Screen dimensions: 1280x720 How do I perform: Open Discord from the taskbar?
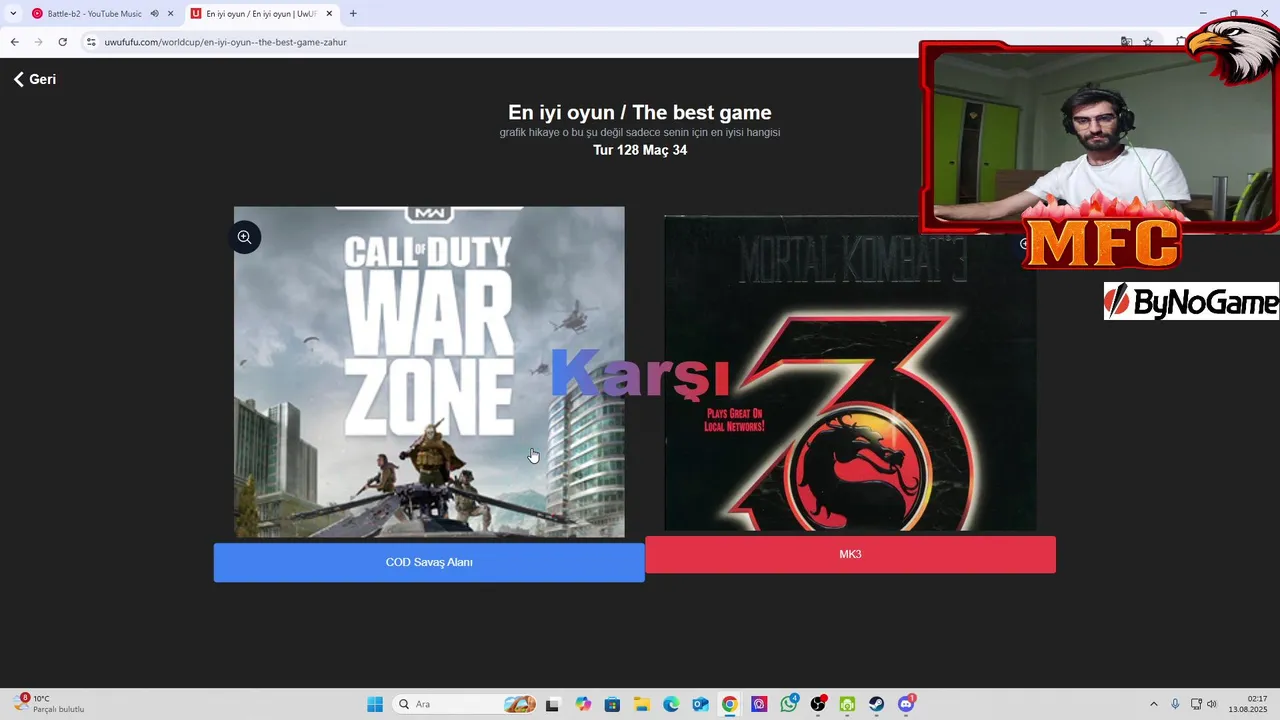coord(906,704)
